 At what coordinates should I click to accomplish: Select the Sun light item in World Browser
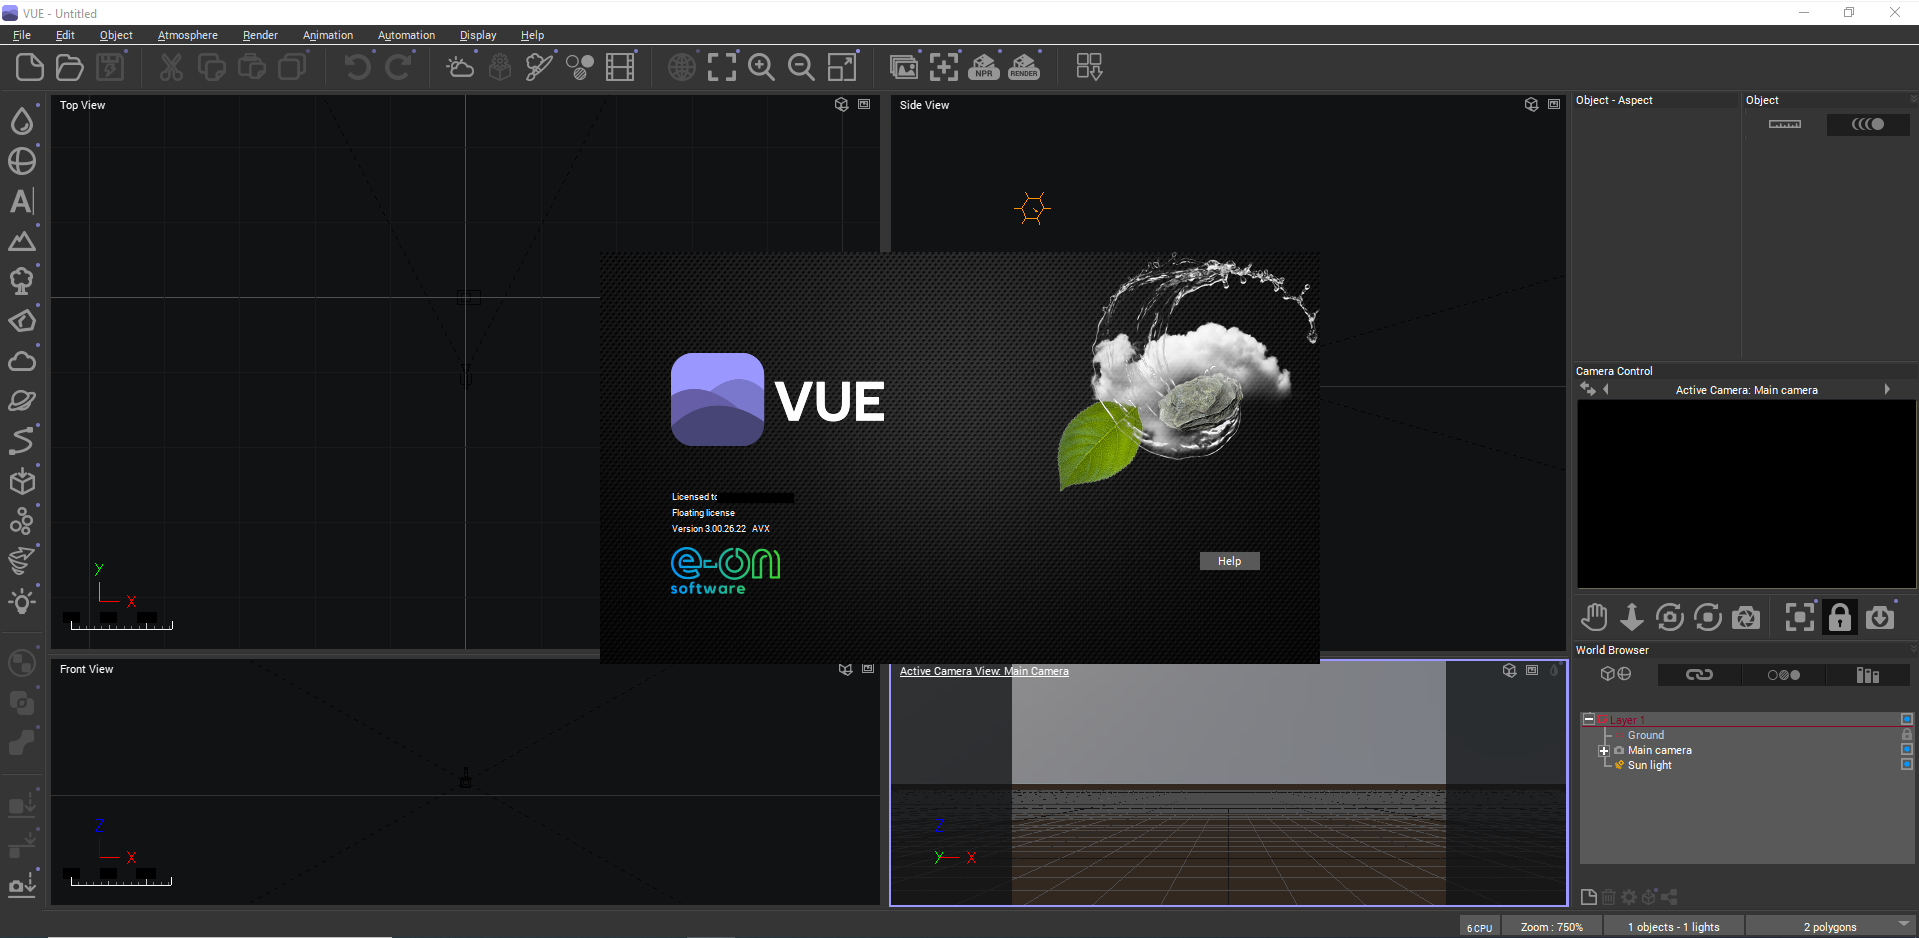pyautogui.click(x=1649, y=765)
